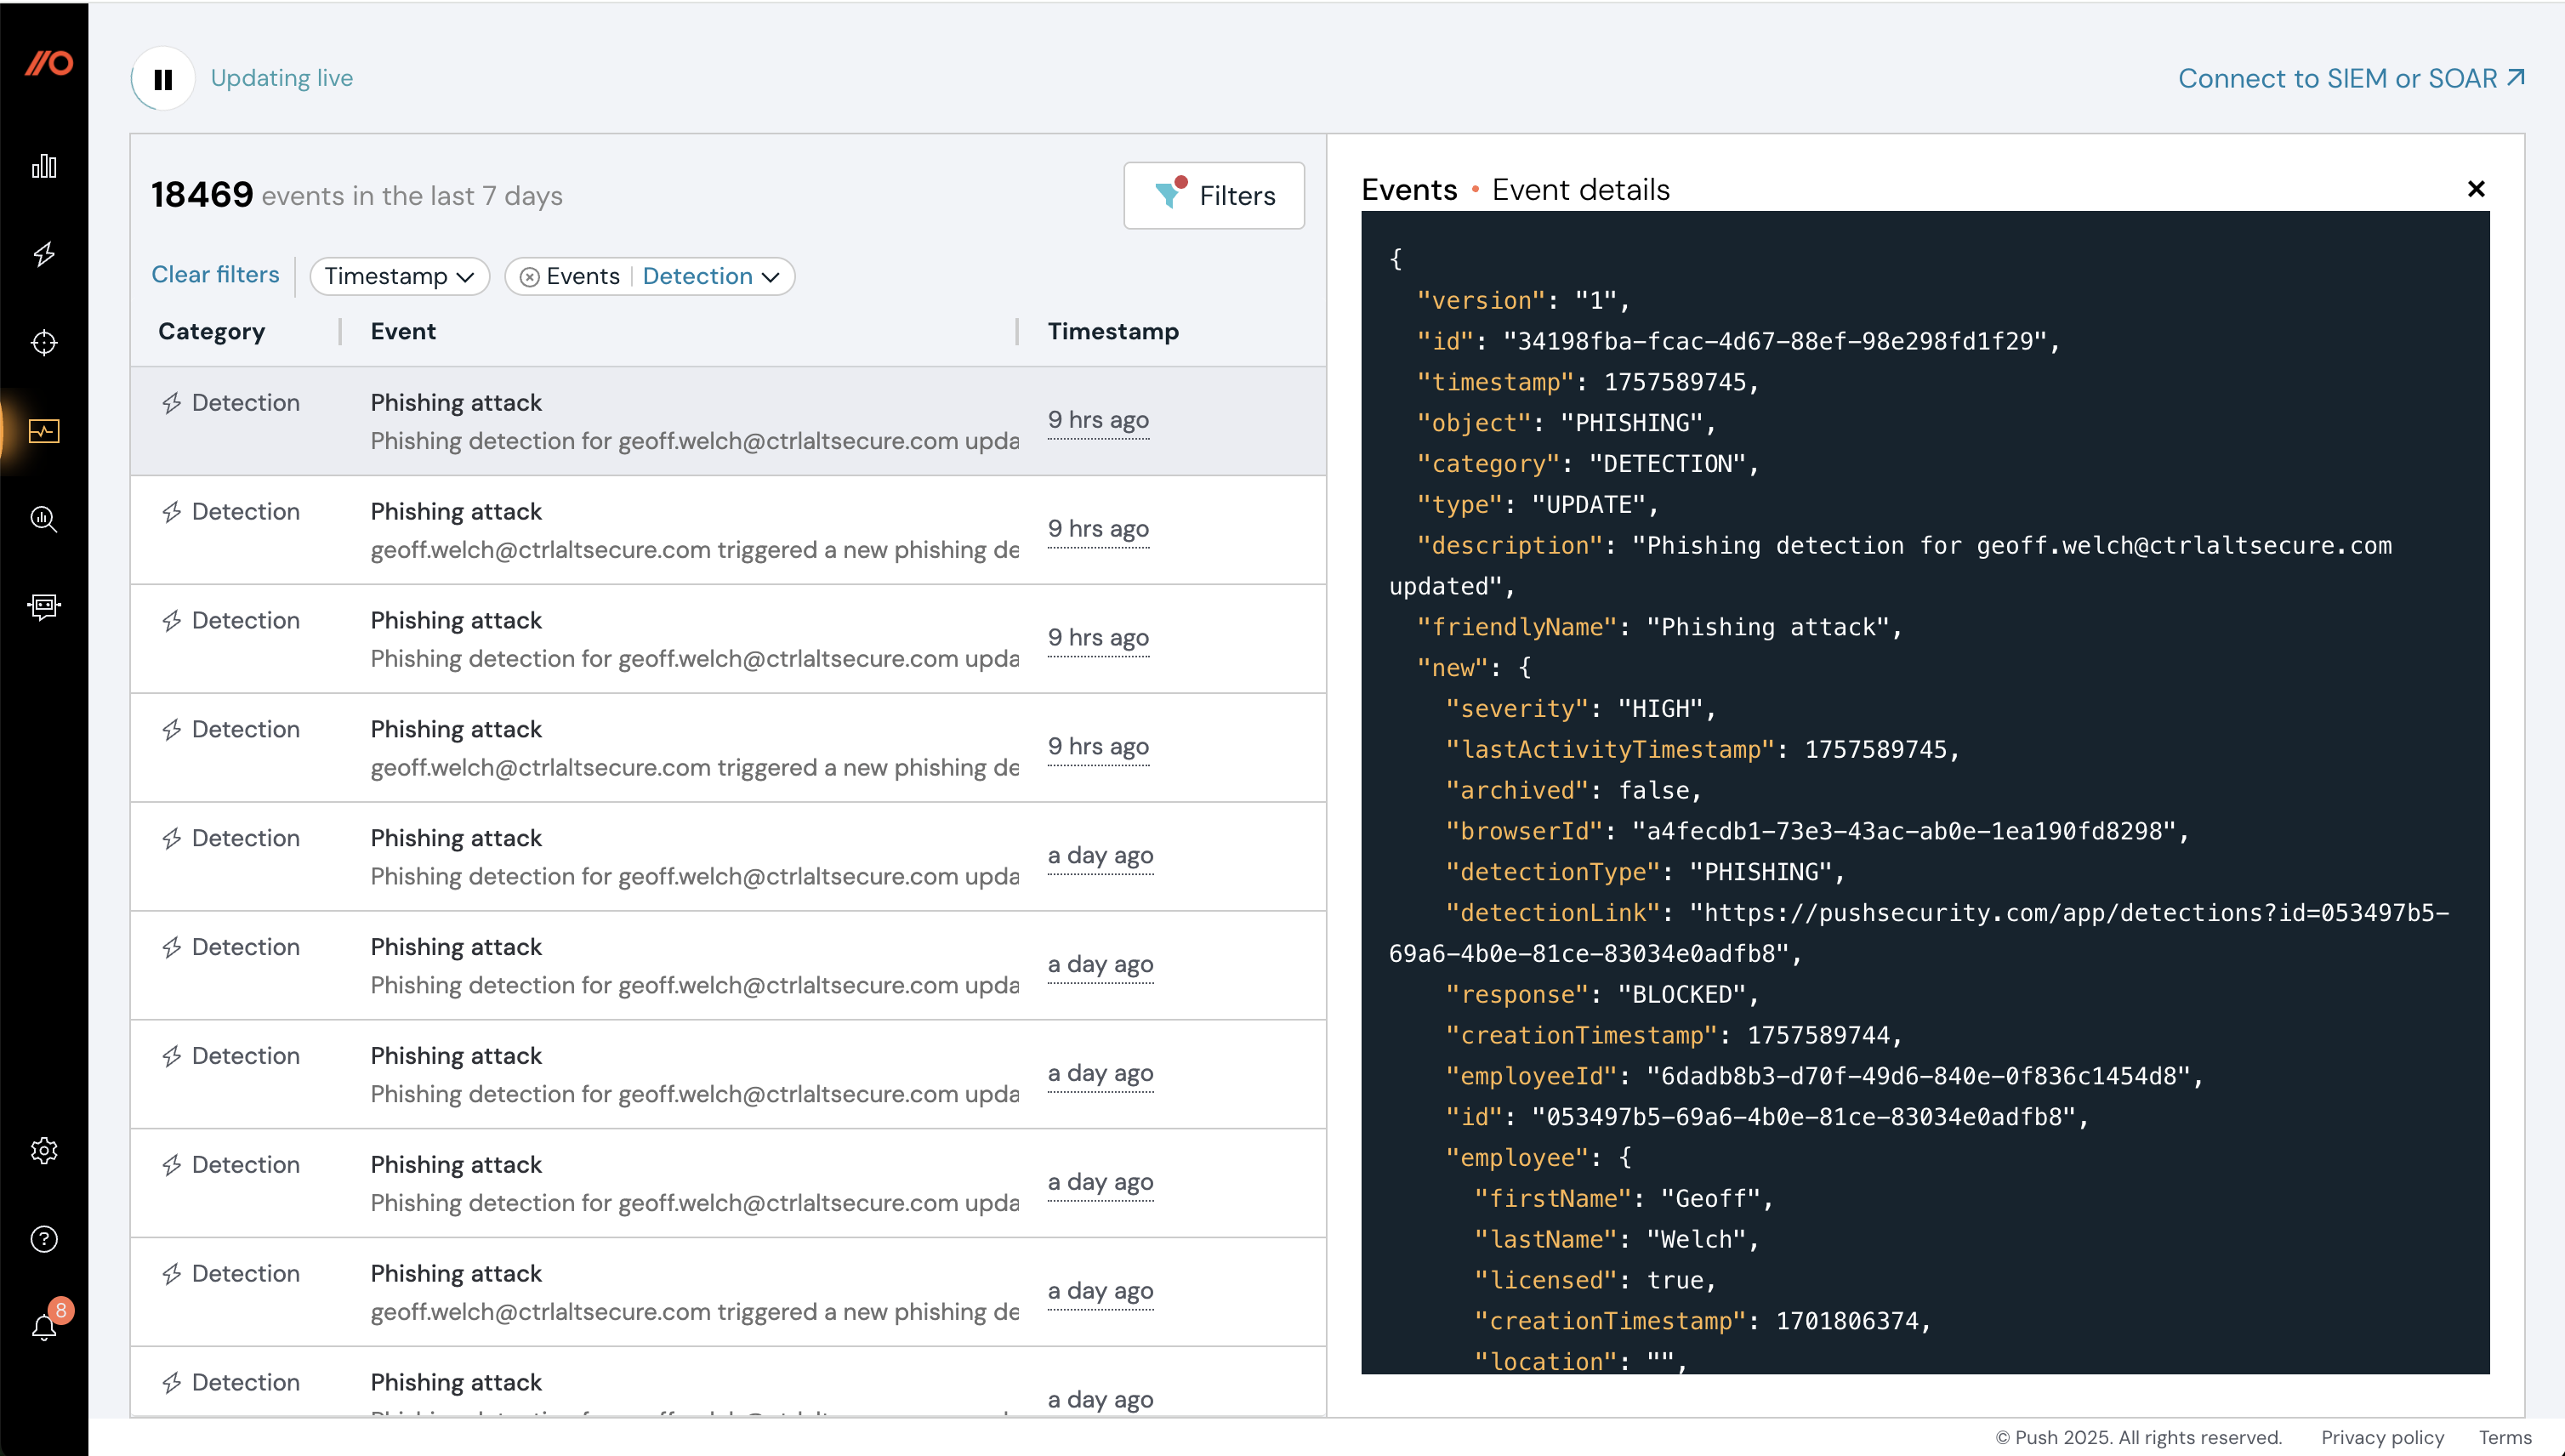Follow Connect to SIEM or SOAR link

(2352, 78)
